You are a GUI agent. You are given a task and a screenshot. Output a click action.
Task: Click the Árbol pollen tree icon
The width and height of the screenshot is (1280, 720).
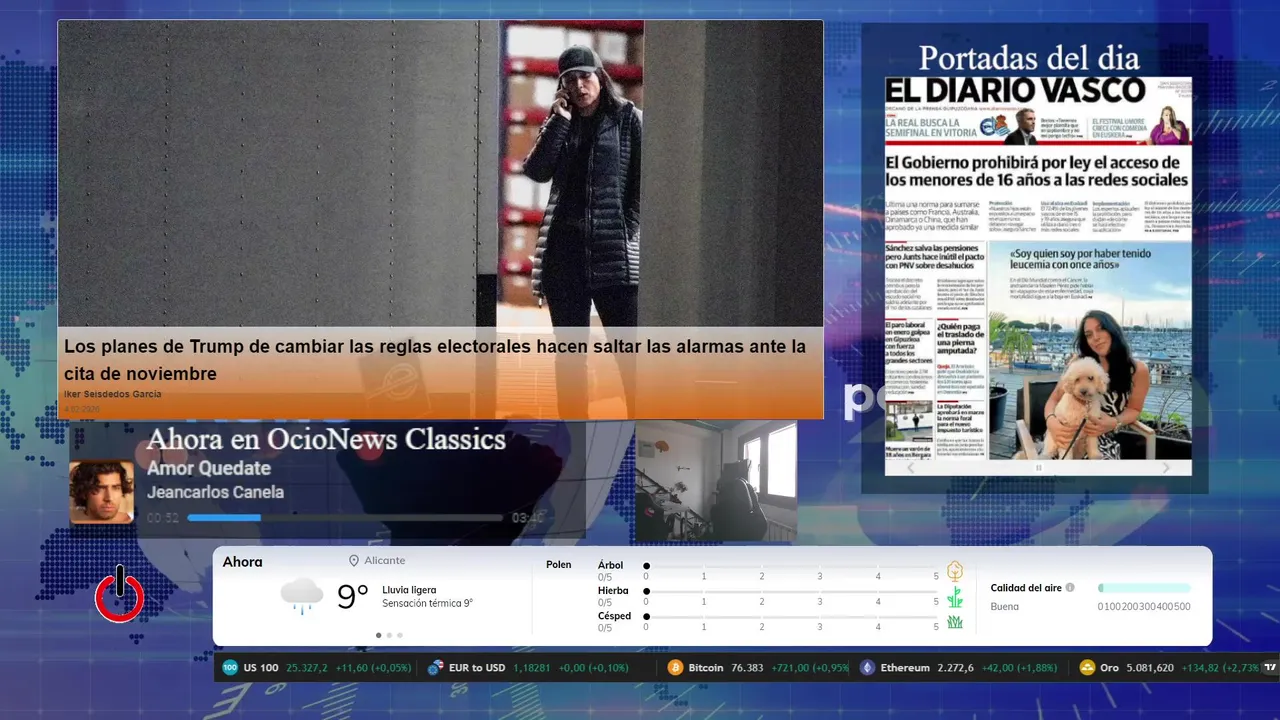click(x=955, y=572)
